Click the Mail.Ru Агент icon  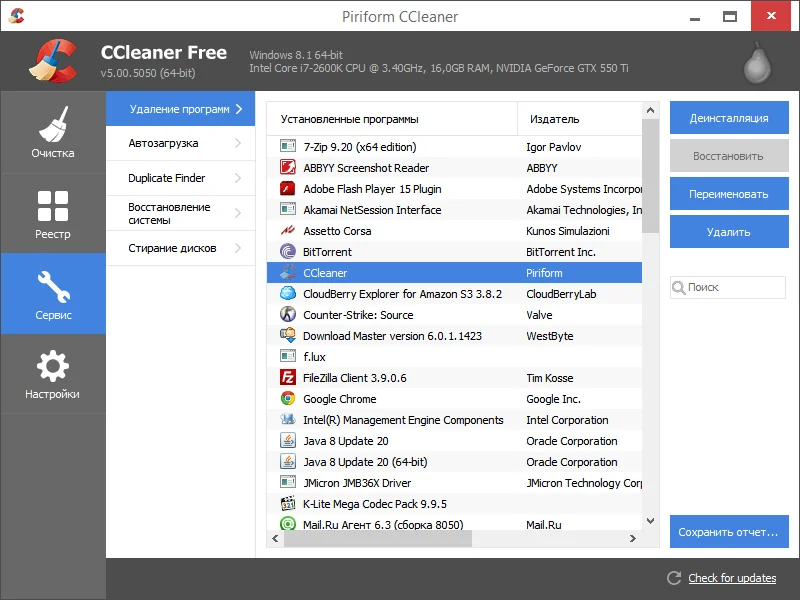tap(288, 523)
